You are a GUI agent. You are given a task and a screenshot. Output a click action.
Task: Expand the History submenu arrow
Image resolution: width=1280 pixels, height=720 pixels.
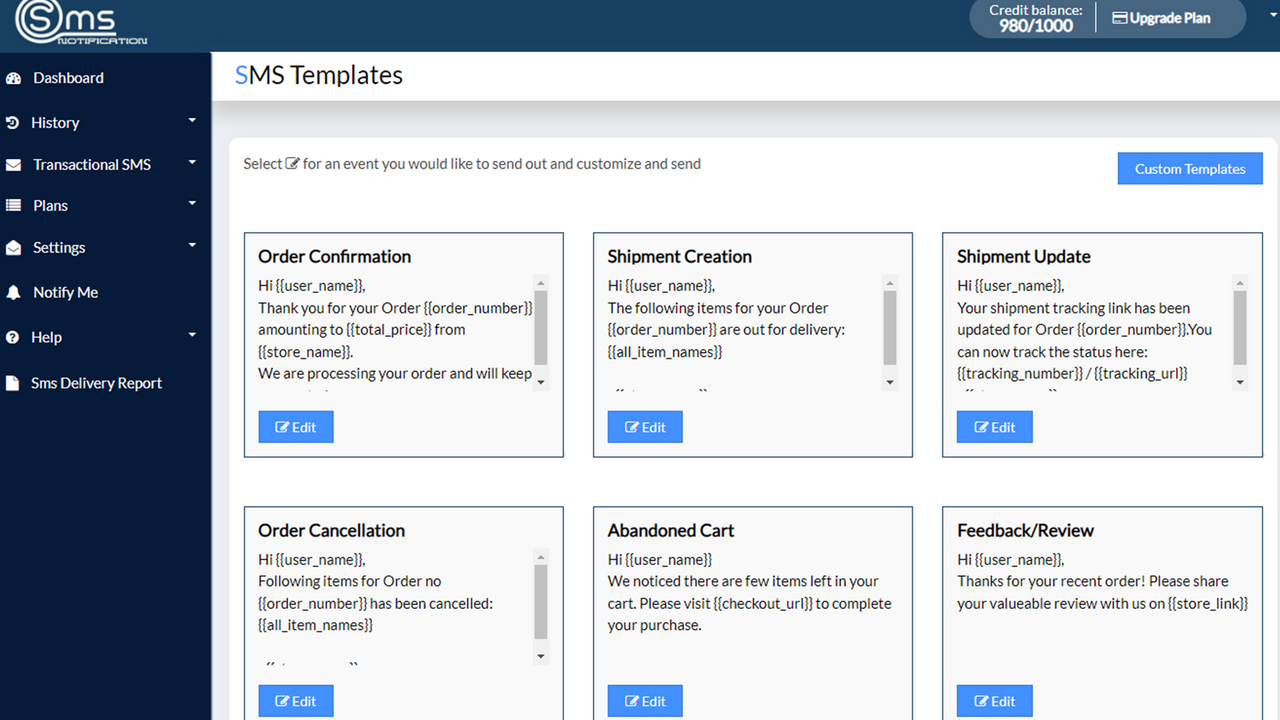192,121
